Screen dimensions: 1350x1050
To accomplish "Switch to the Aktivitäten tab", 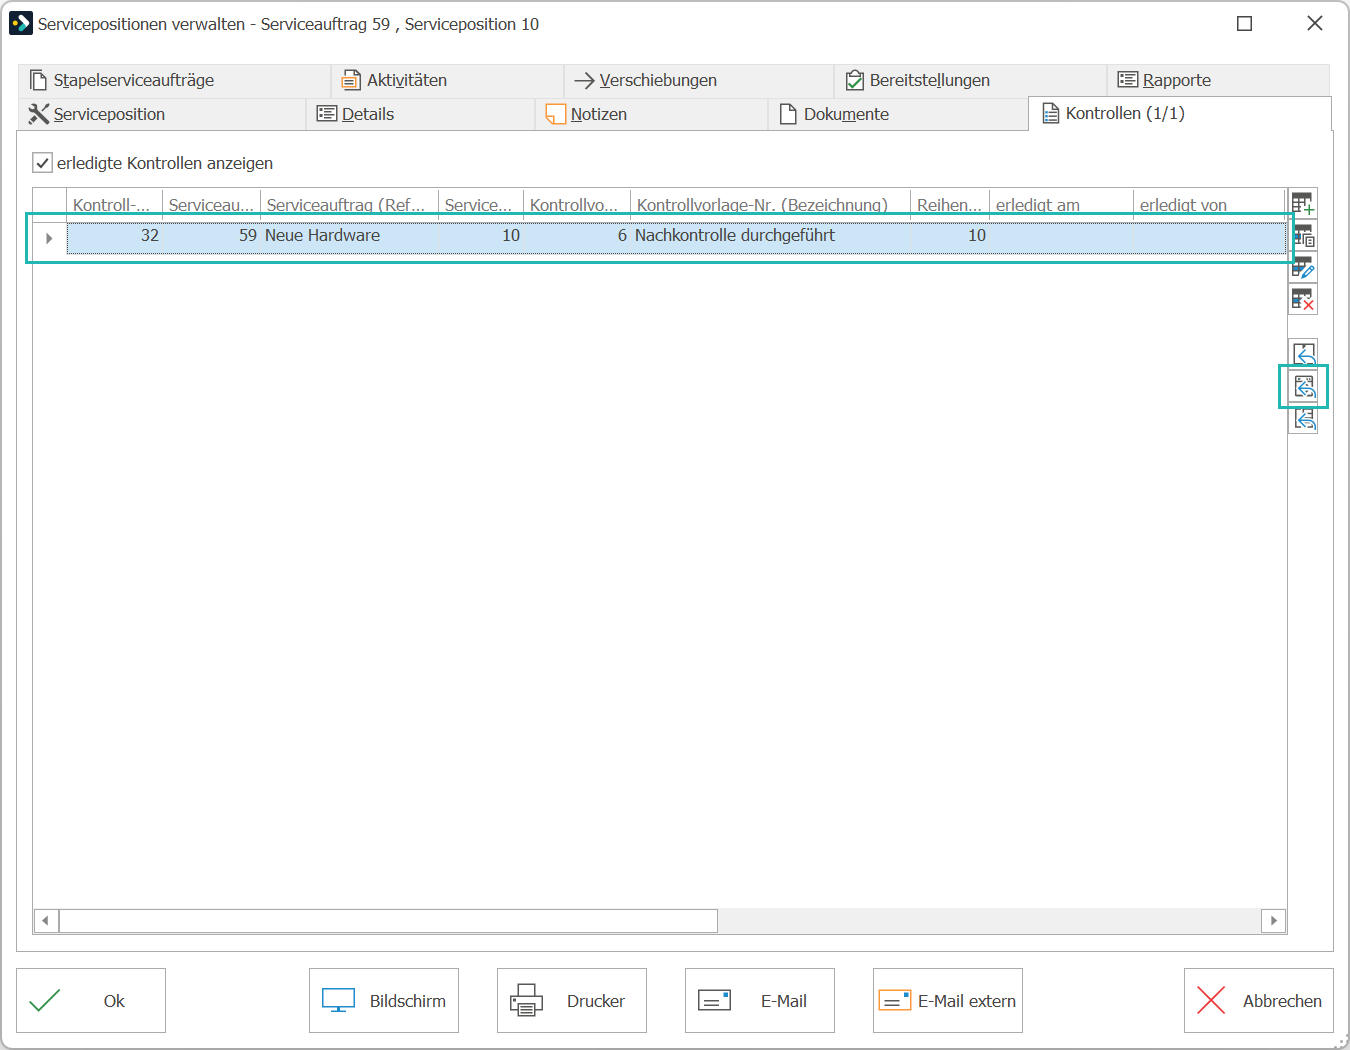I will [448, 80].
